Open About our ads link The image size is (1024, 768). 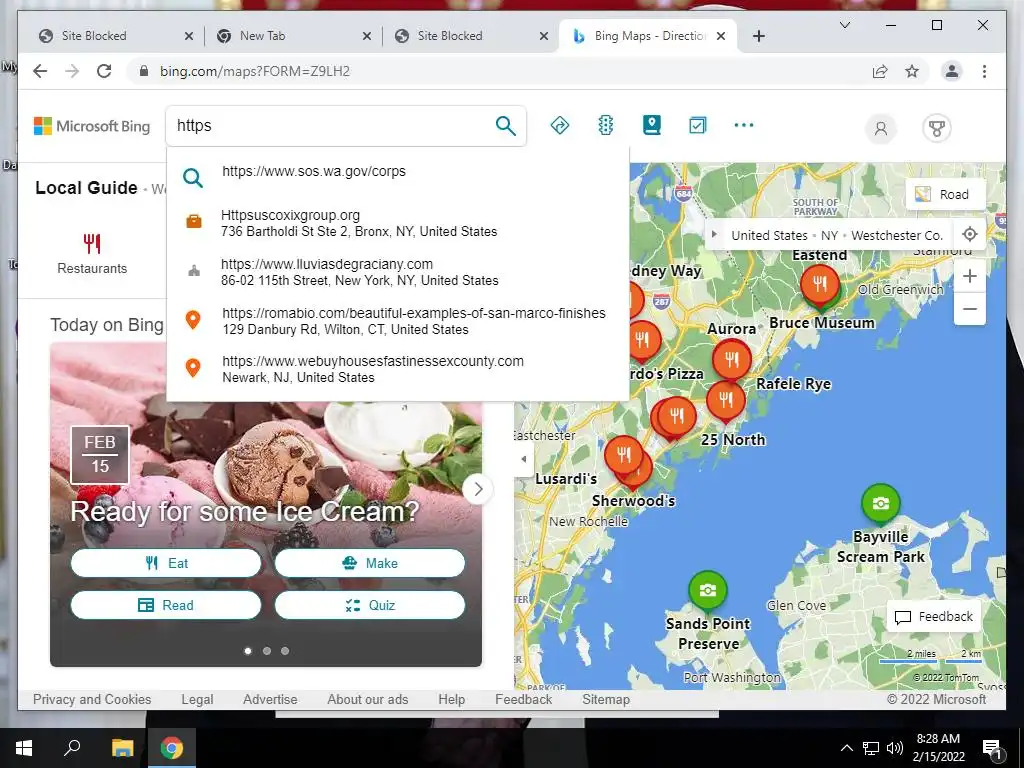click(368, 699)
